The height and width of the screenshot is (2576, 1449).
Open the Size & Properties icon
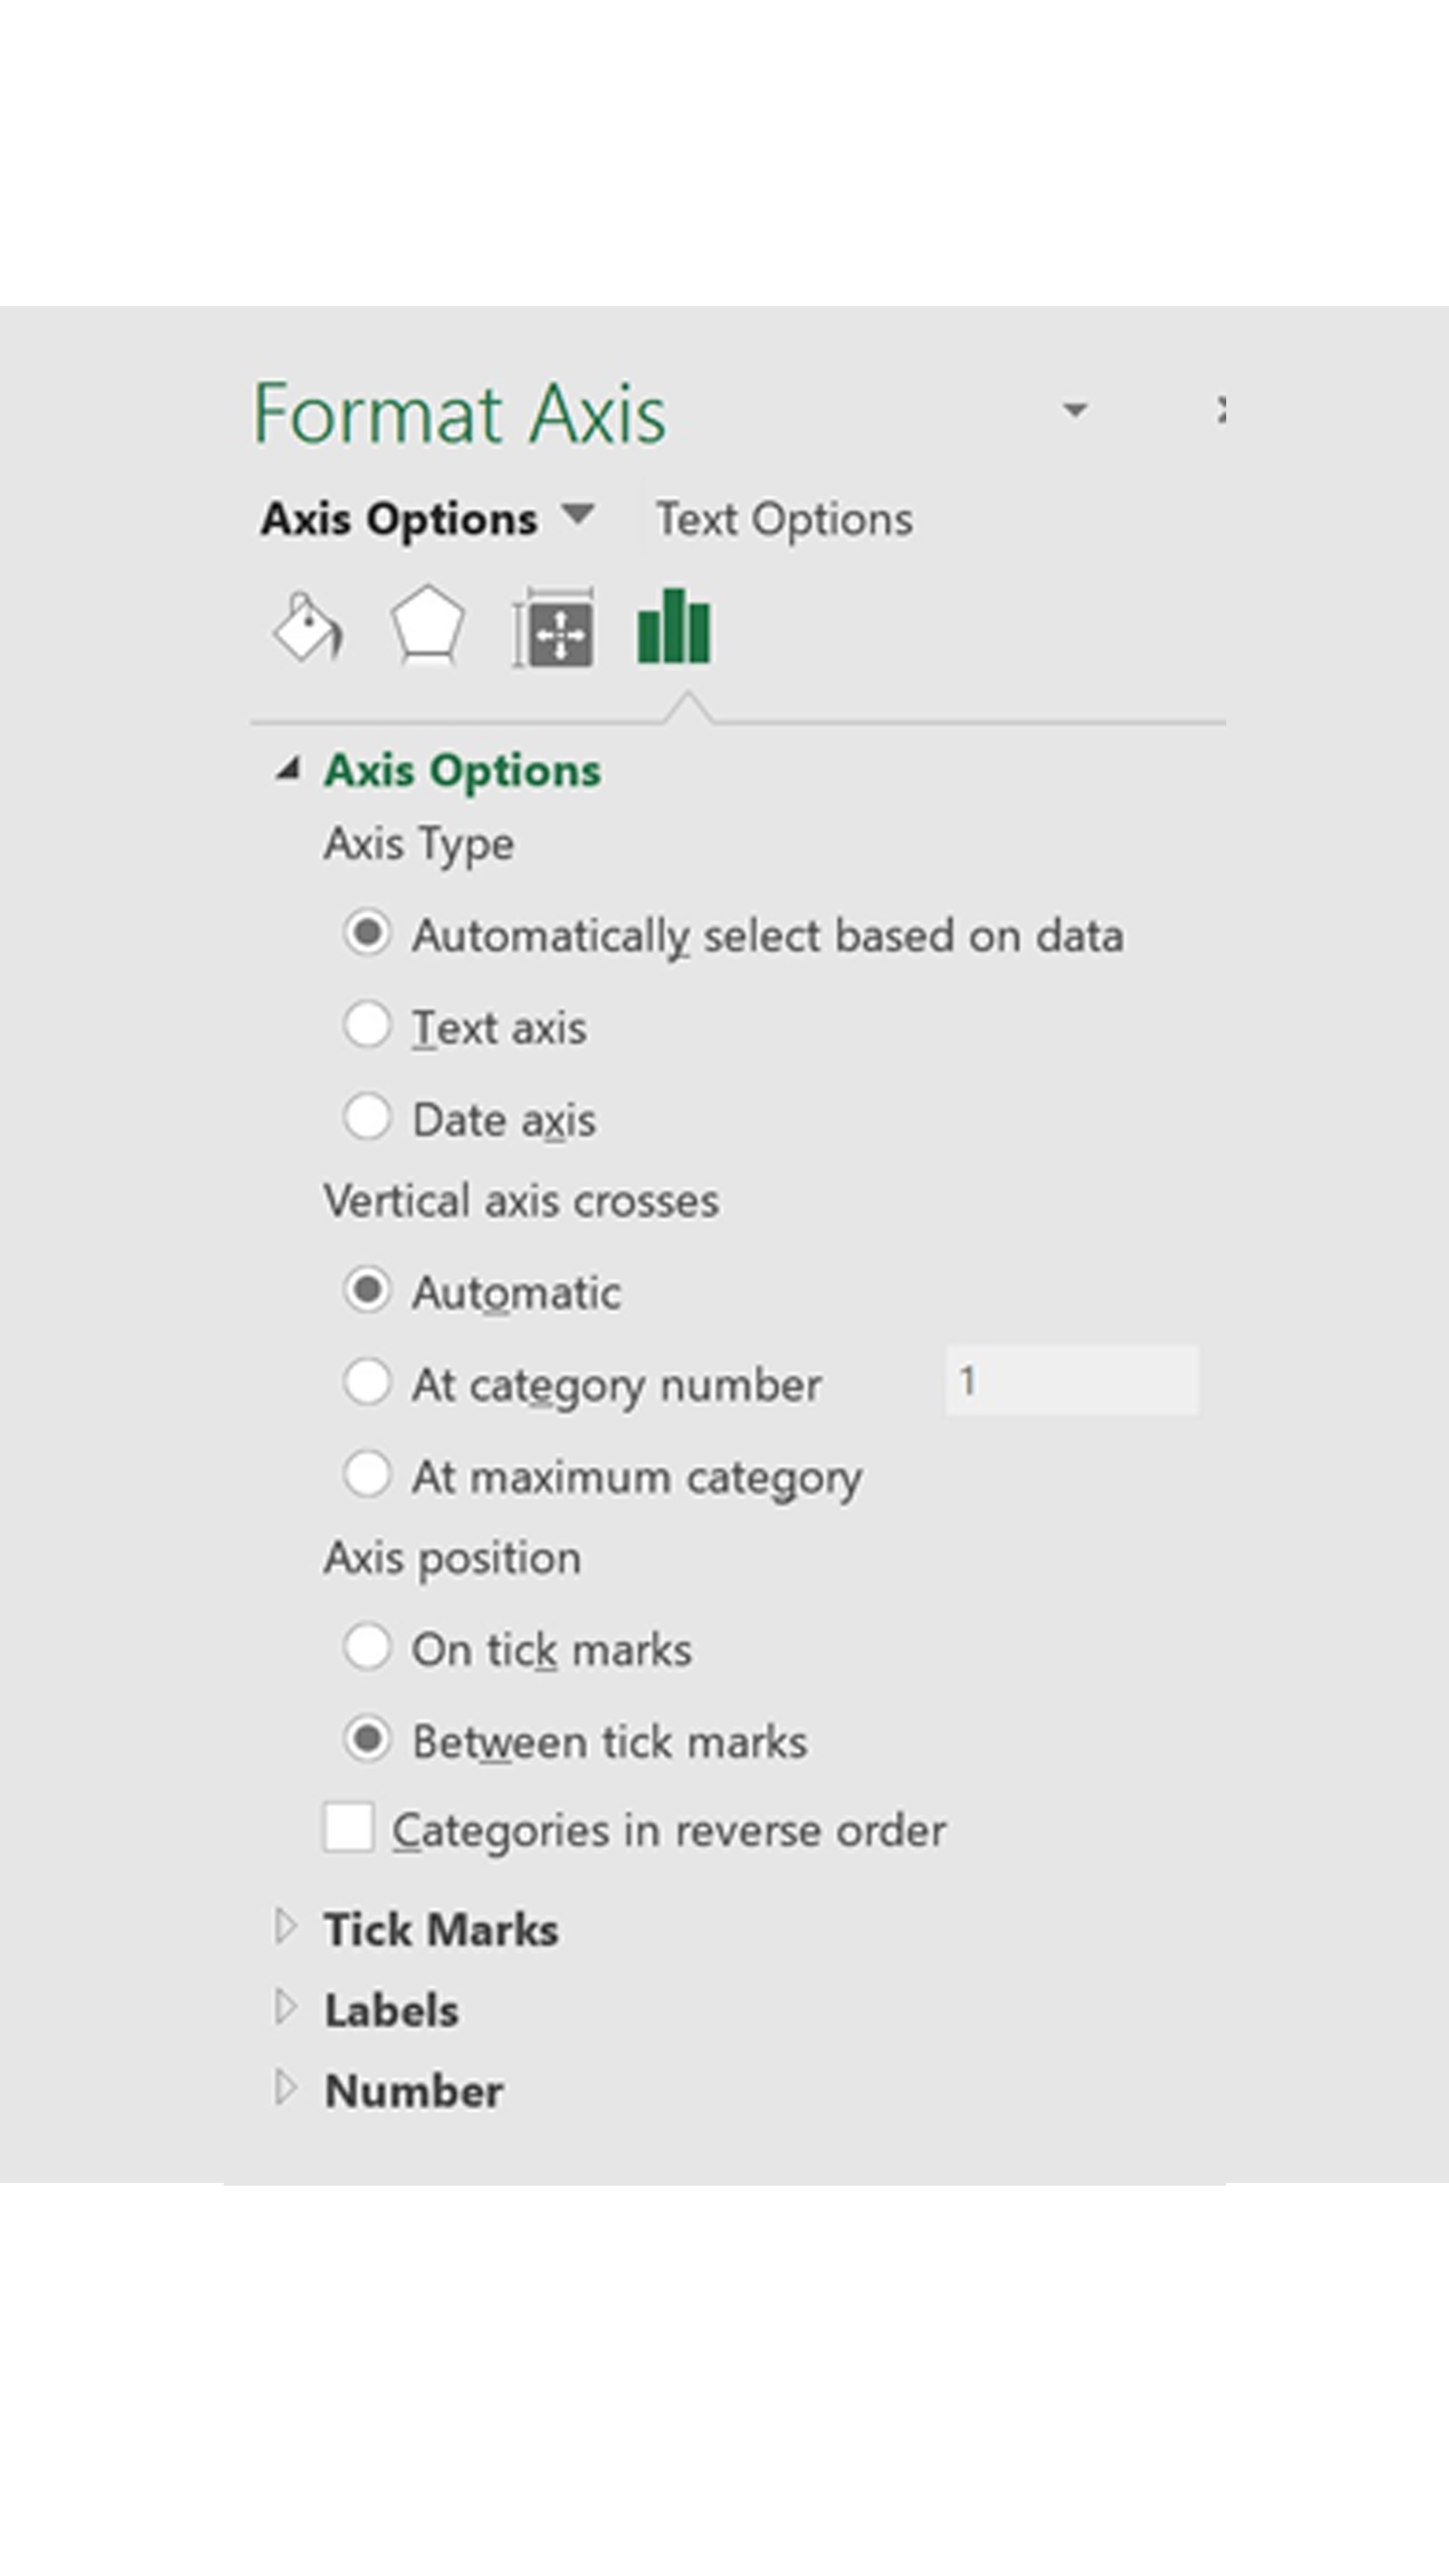coord(554,628)
